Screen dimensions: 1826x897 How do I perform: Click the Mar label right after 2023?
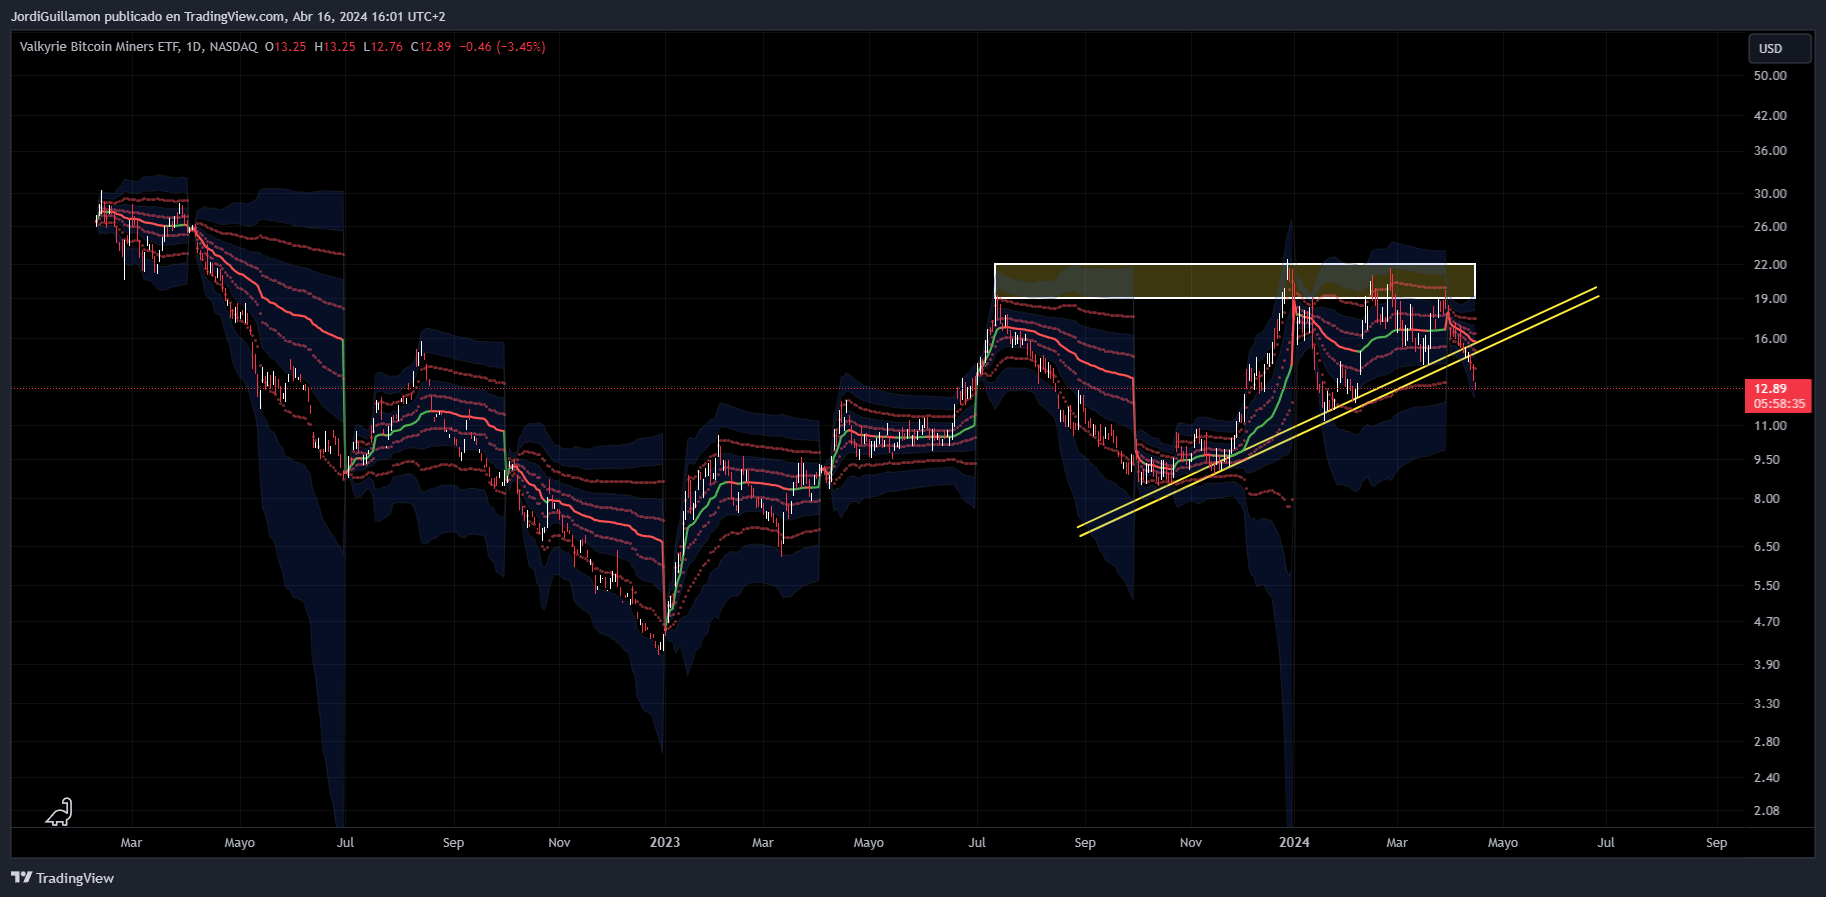click(763, 843)
